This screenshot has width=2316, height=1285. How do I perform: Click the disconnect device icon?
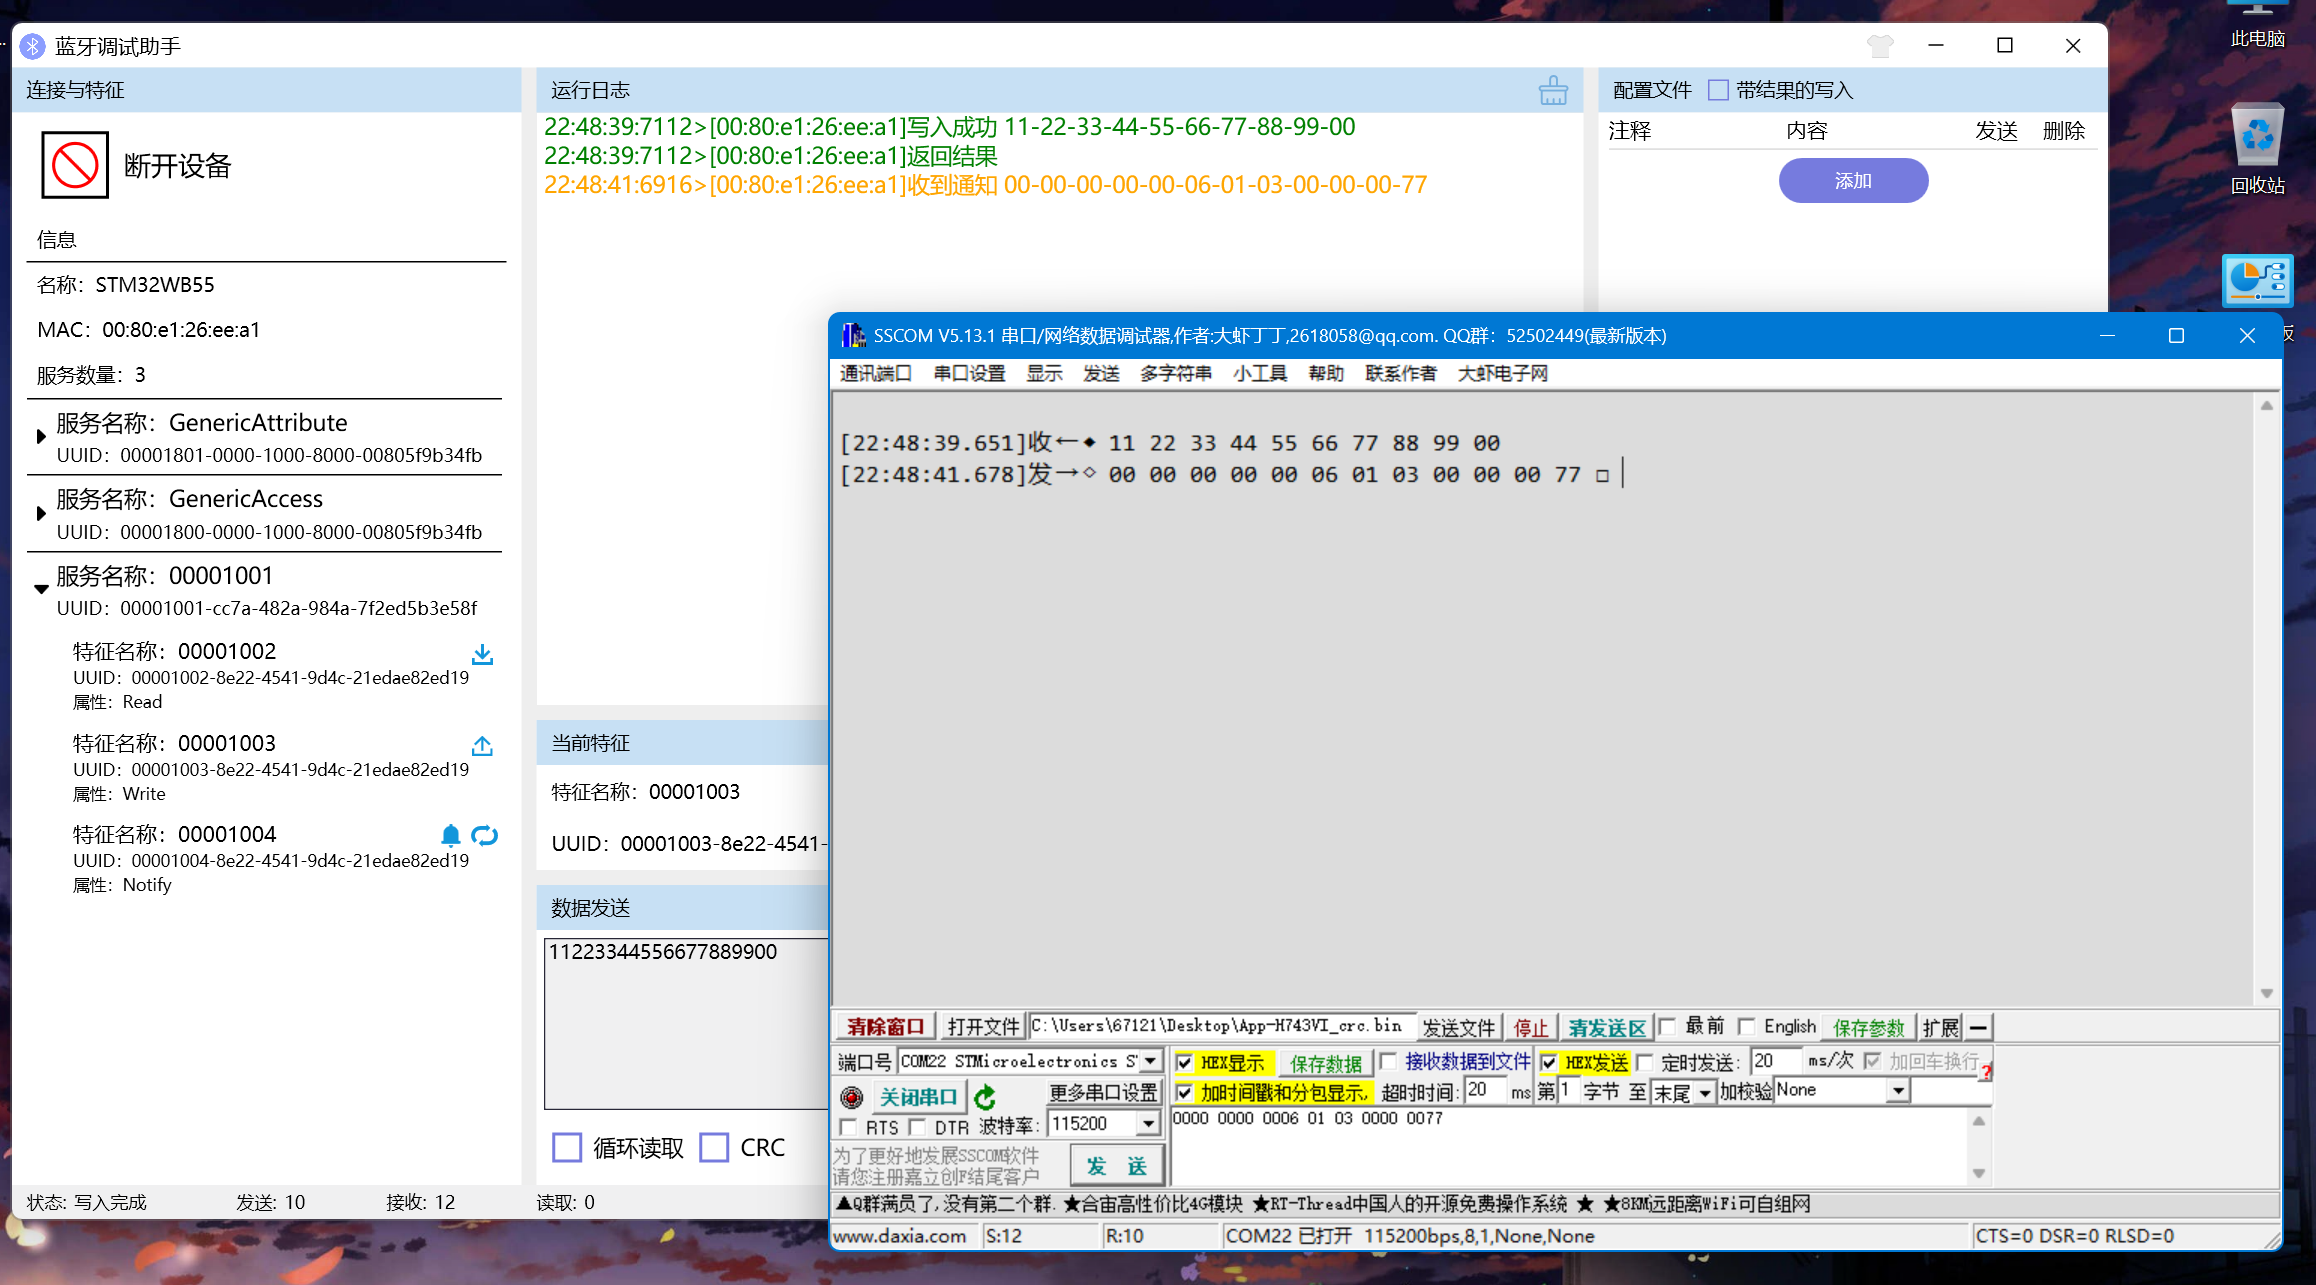75,165
